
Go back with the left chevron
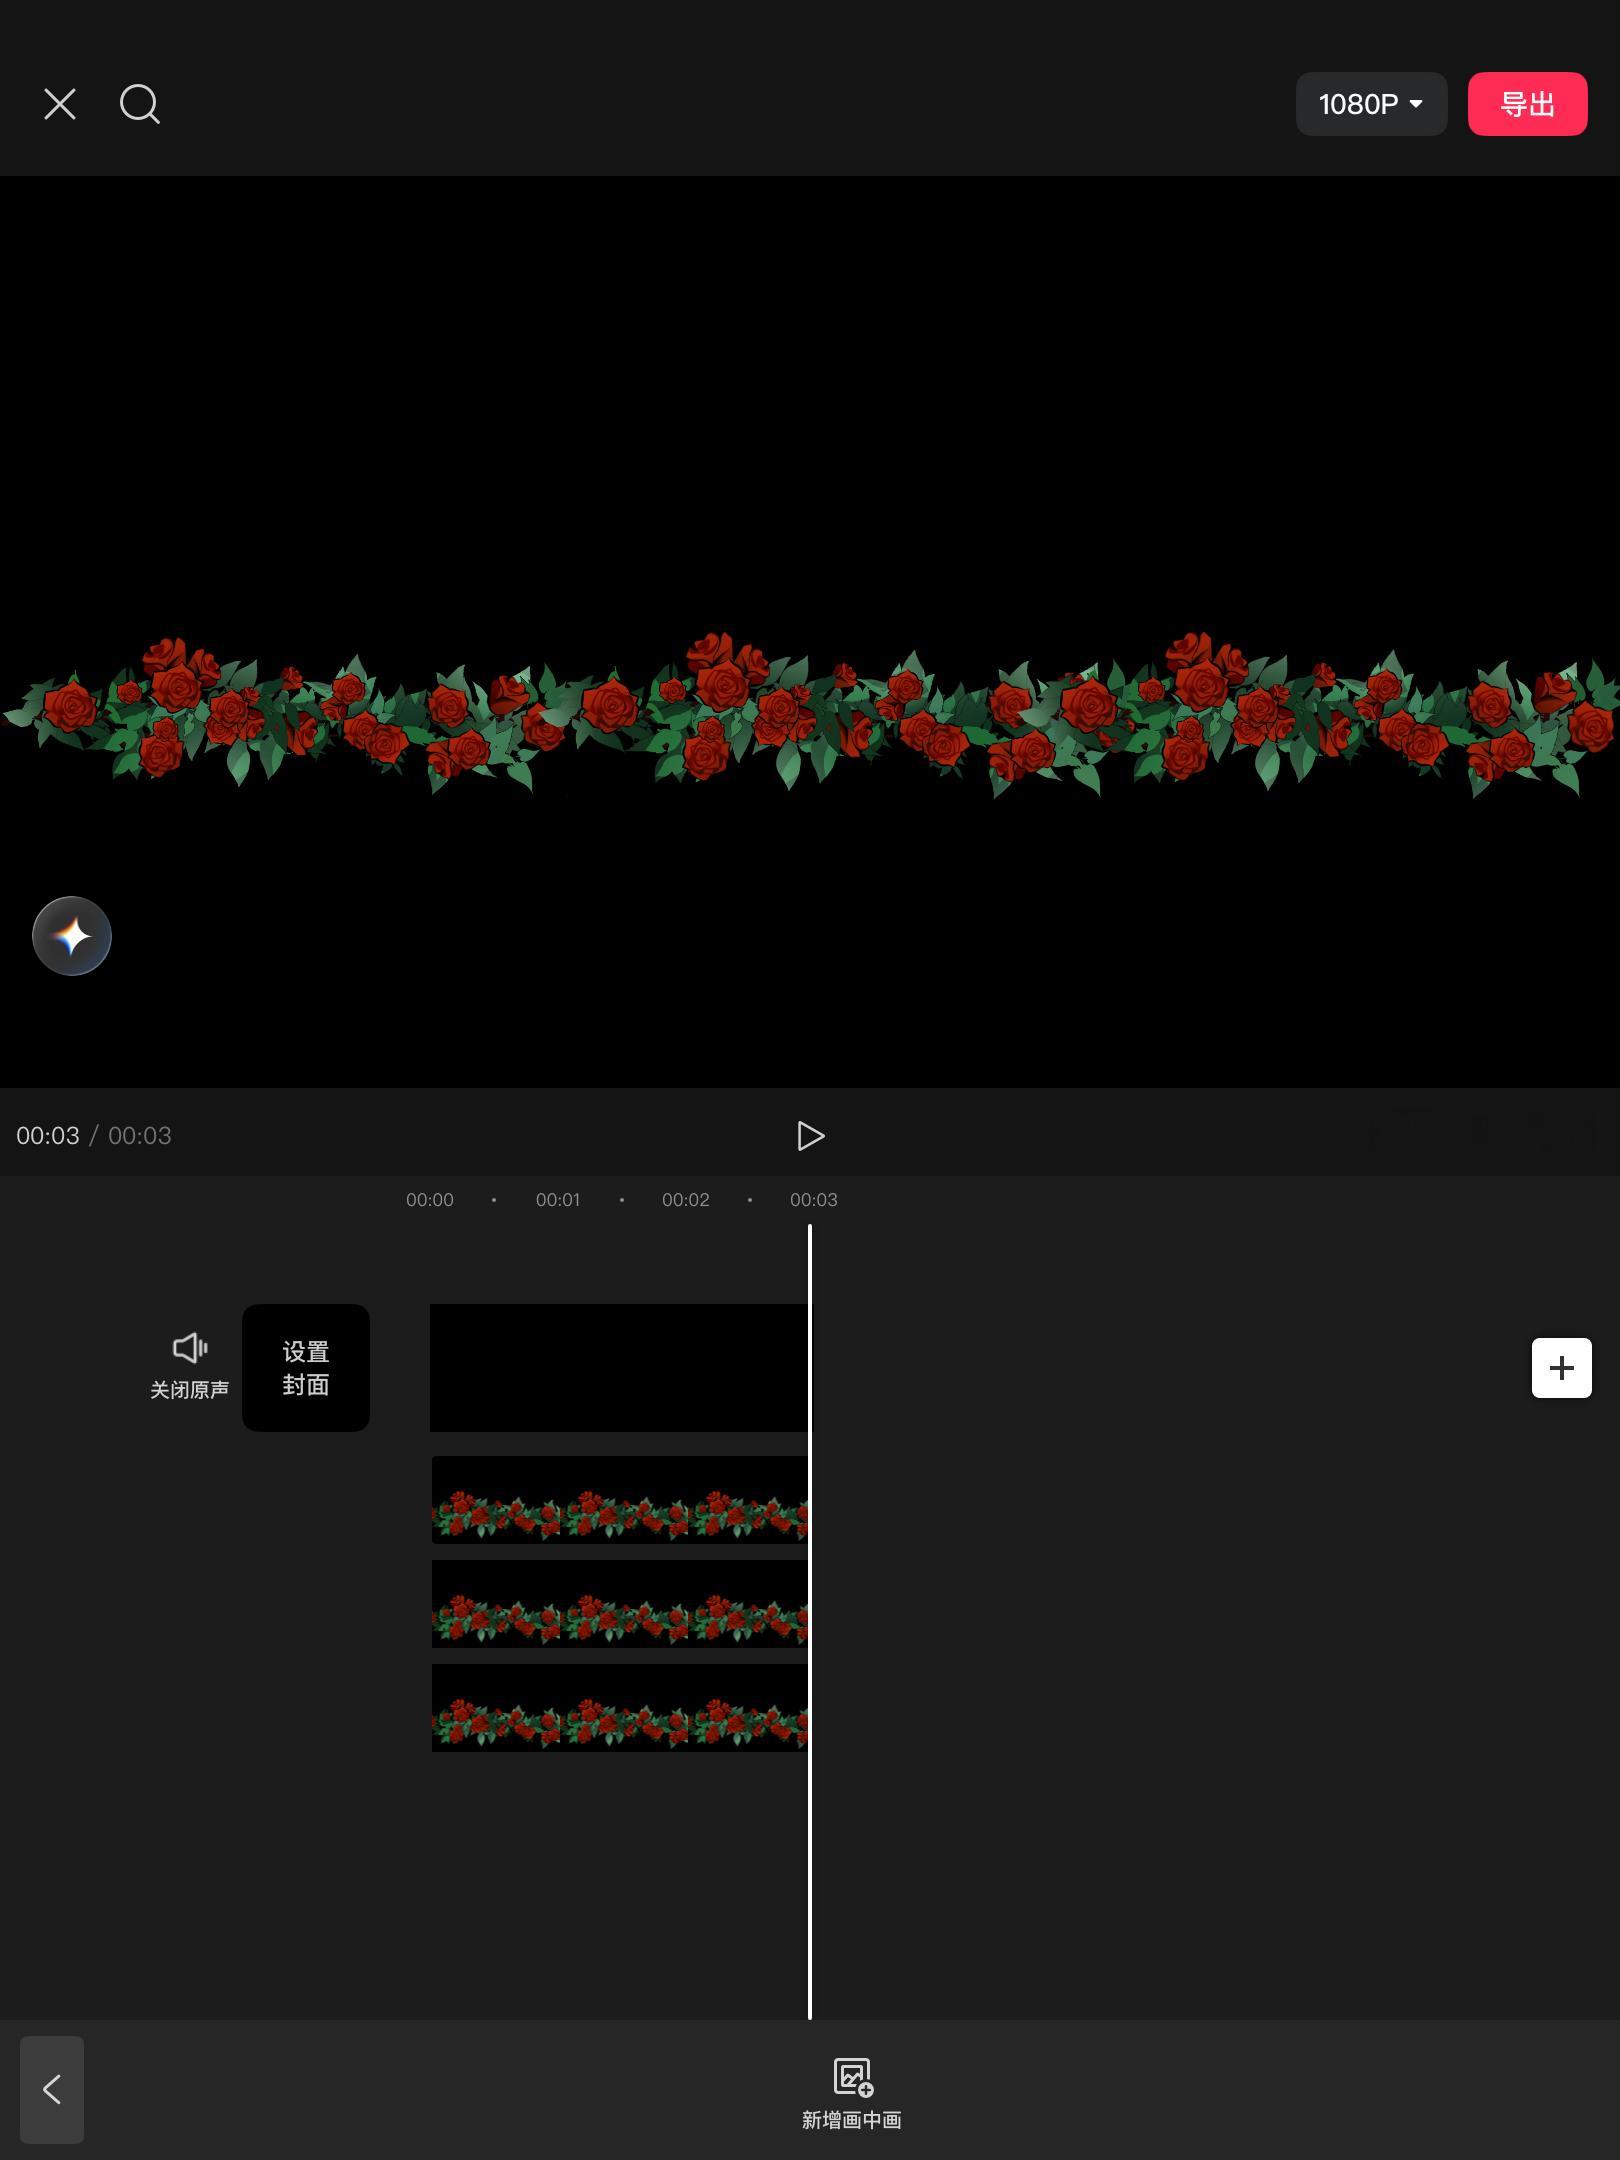tap(52, 2090)
